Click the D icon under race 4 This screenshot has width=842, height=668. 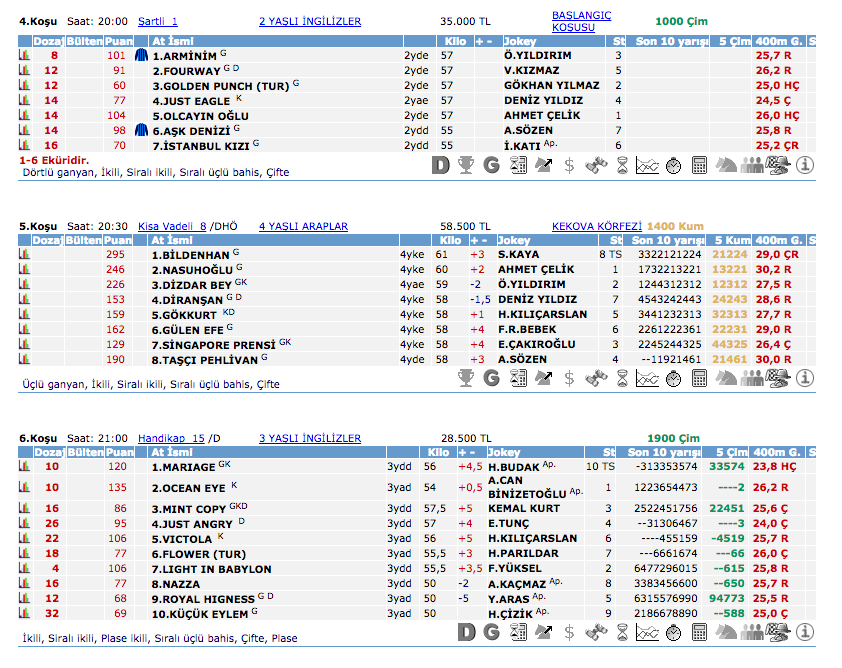(x=441, y=165)
